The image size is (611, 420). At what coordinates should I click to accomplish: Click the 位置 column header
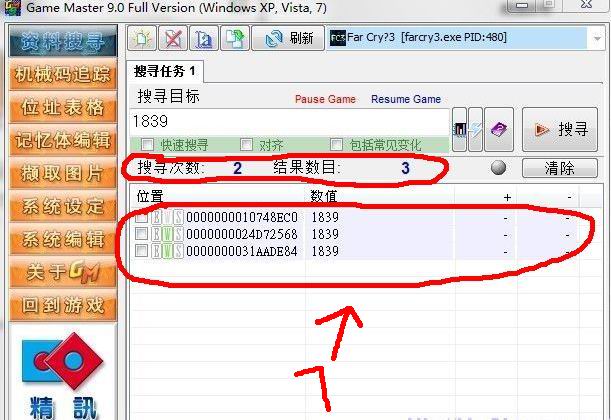tap(217, 196)
